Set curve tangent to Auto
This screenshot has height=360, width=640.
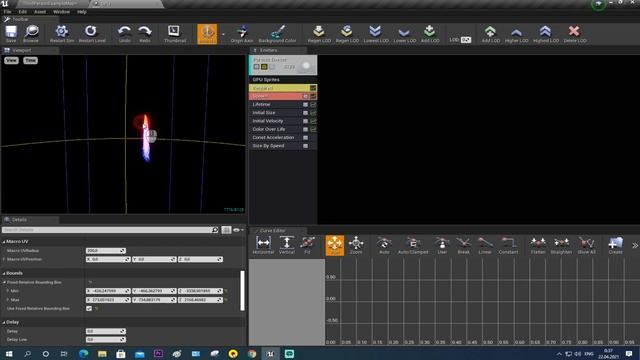coord(384,245)
